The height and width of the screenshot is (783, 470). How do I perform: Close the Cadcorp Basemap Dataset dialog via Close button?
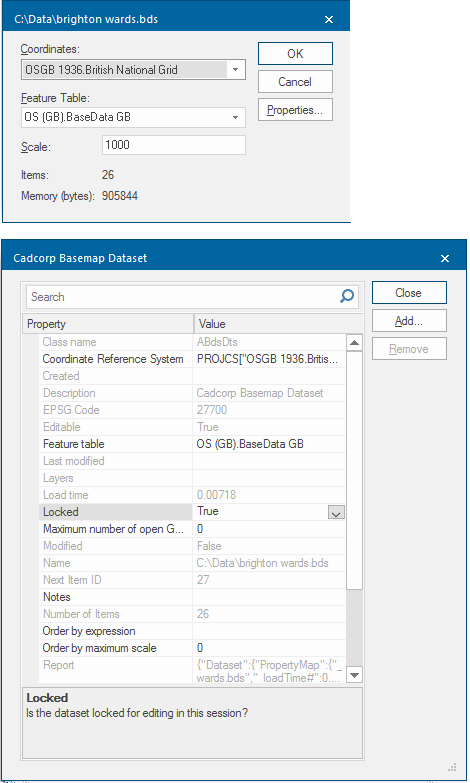click(409, 293)
